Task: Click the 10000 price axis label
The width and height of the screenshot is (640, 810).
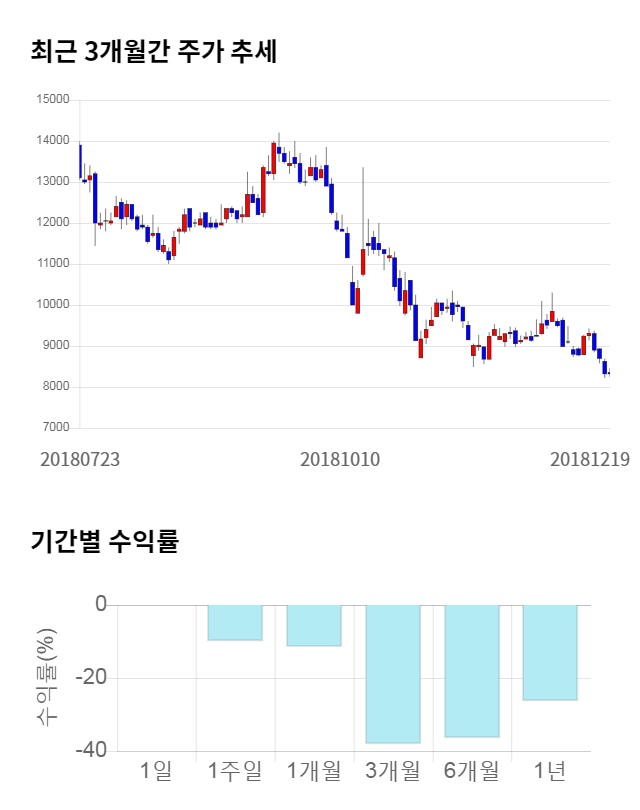Action: pyautogui.click(x=52, y=305)
